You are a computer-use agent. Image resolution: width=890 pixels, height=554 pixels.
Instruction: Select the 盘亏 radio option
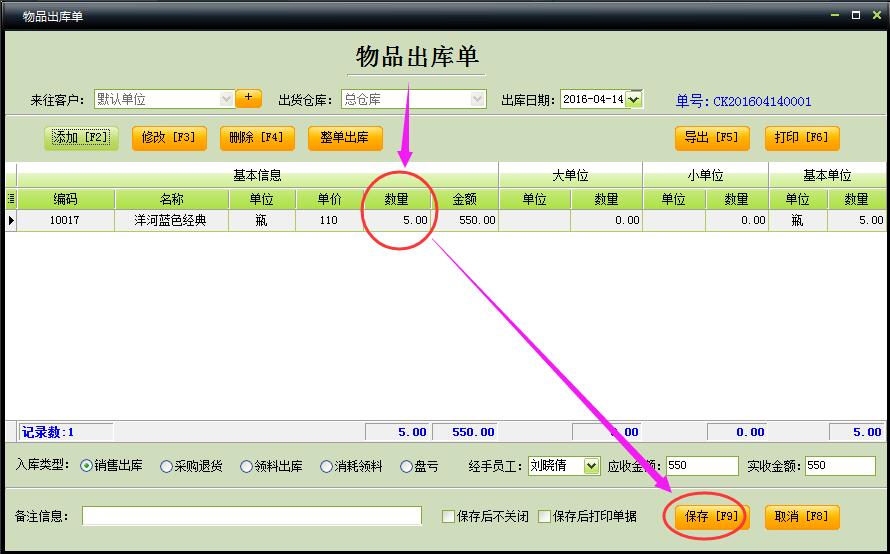point(406,466)
